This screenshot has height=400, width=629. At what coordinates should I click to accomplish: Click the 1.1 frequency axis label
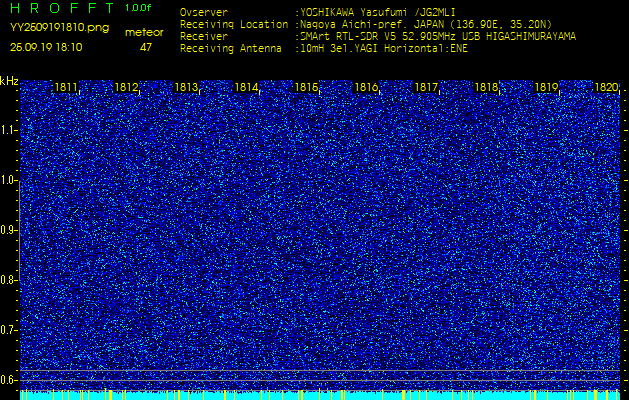(8, 130)
